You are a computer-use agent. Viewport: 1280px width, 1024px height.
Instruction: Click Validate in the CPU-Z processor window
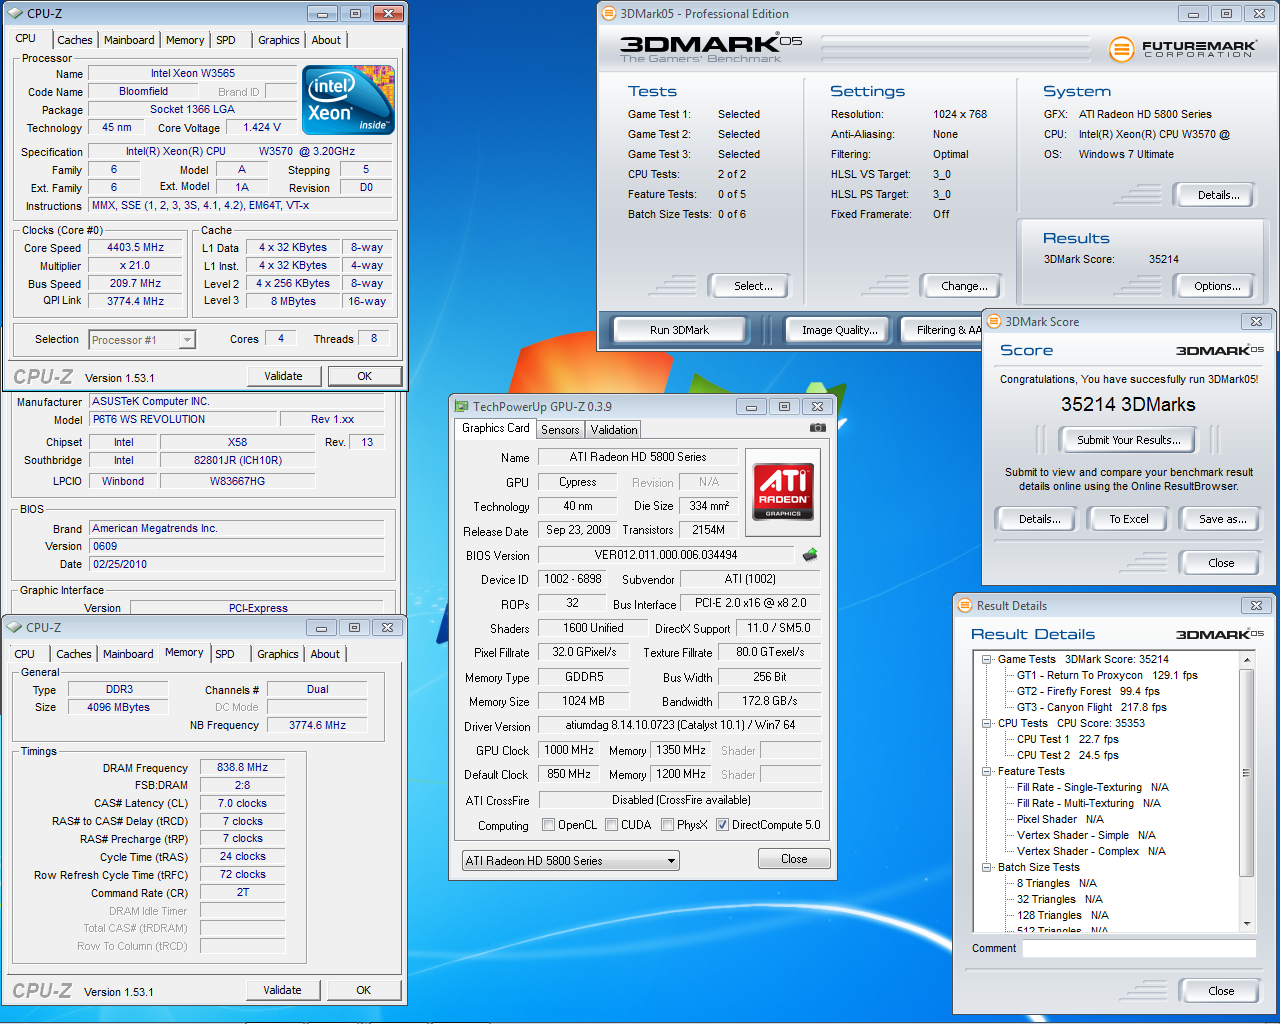[283, 376]
